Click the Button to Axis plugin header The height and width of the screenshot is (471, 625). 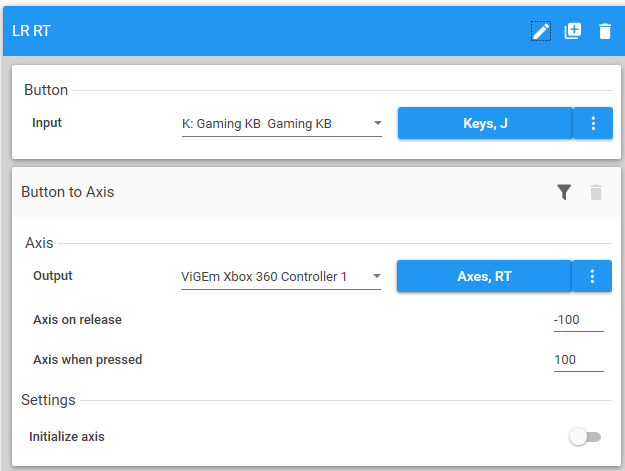pos(316,192)
